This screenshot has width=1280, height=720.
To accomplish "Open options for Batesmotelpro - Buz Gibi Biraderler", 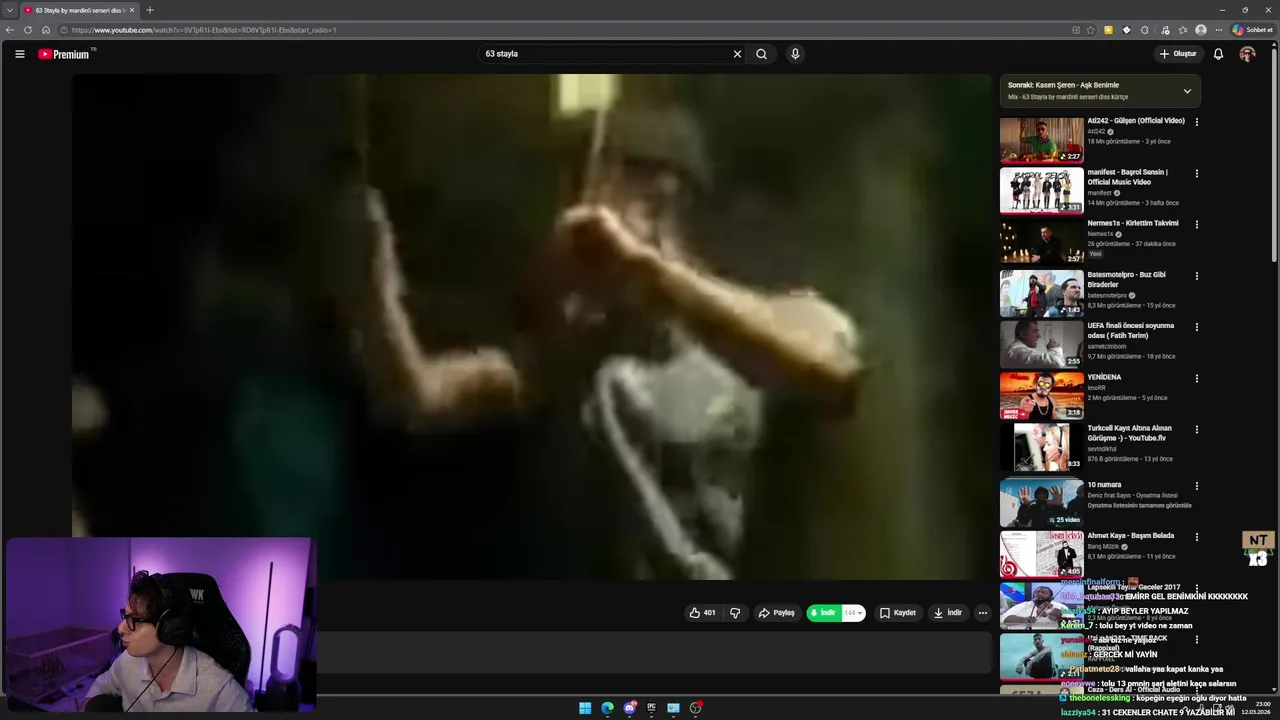I will point(1197,276).
